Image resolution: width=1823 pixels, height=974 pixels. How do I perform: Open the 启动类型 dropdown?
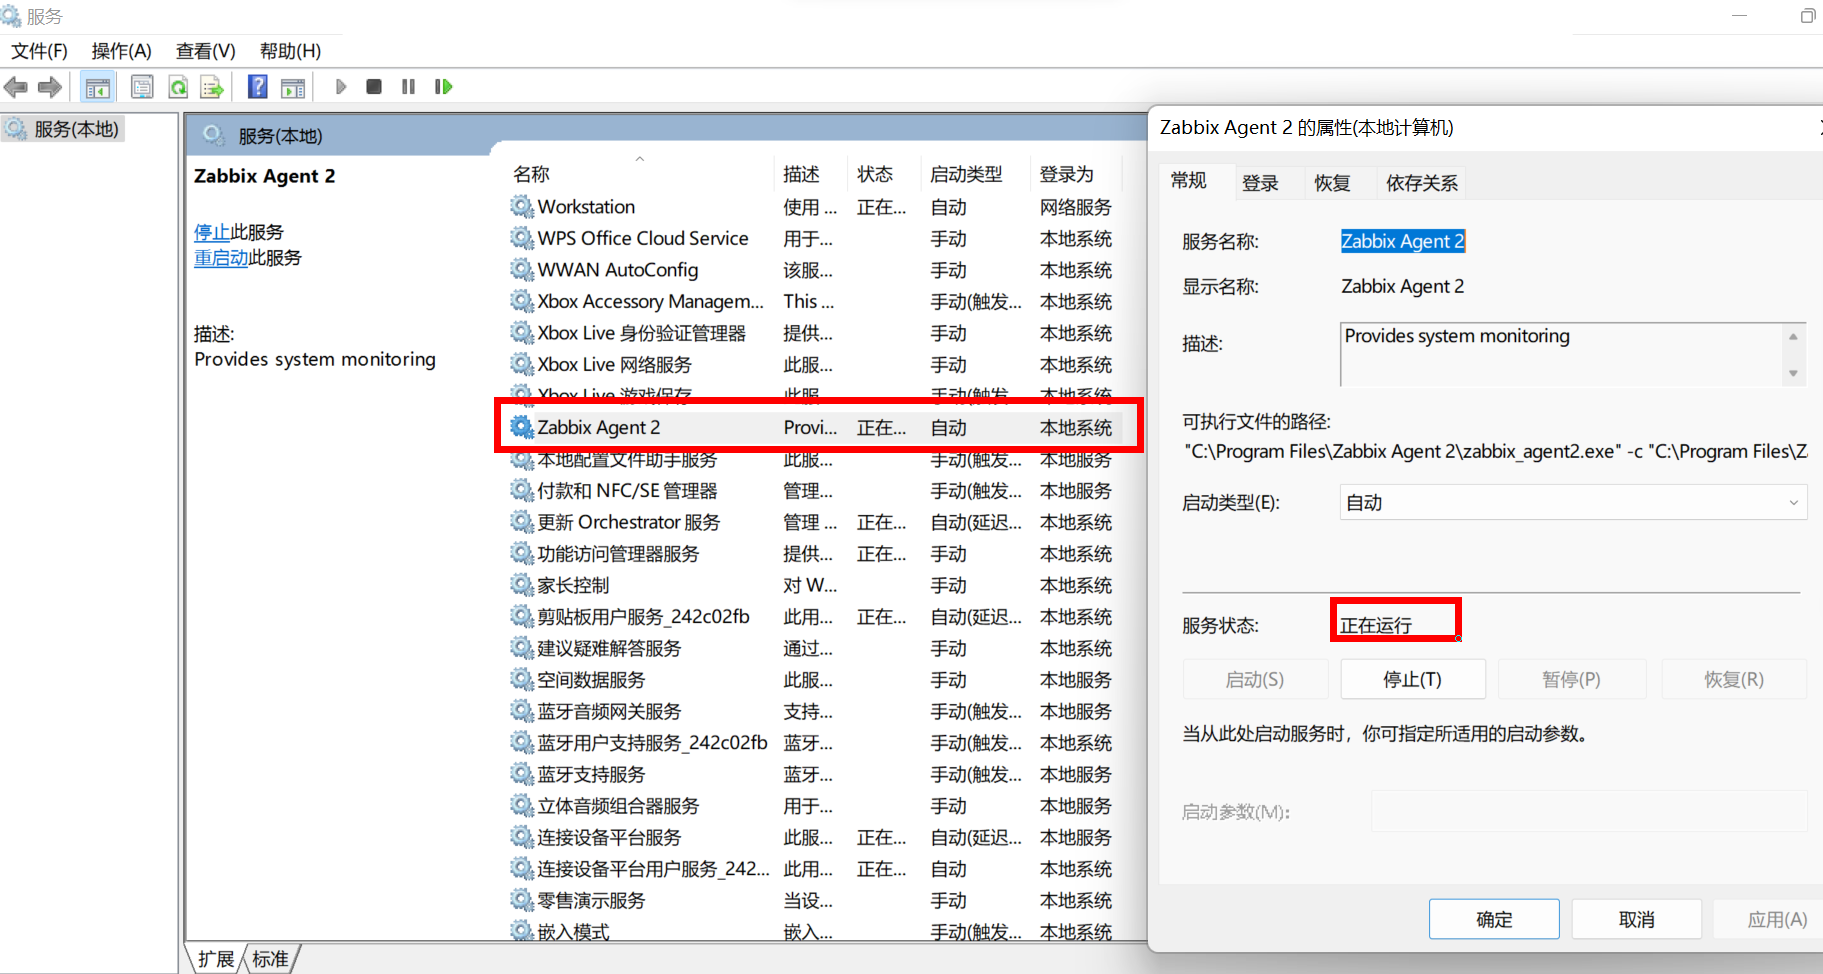(x=1573, y=502)
